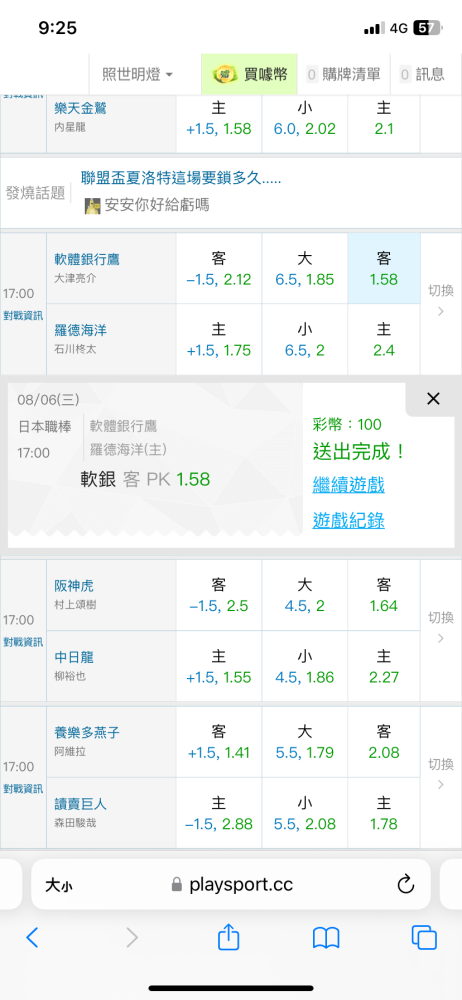Select 羅德海洋 主 +1.5, 1.75 spread
The image size is (462, 1000).
(x=219, y=339)
